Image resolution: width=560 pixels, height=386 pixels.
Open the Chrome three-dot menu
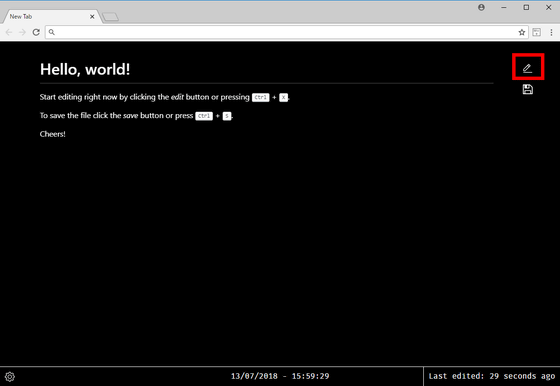coord(551,32)
